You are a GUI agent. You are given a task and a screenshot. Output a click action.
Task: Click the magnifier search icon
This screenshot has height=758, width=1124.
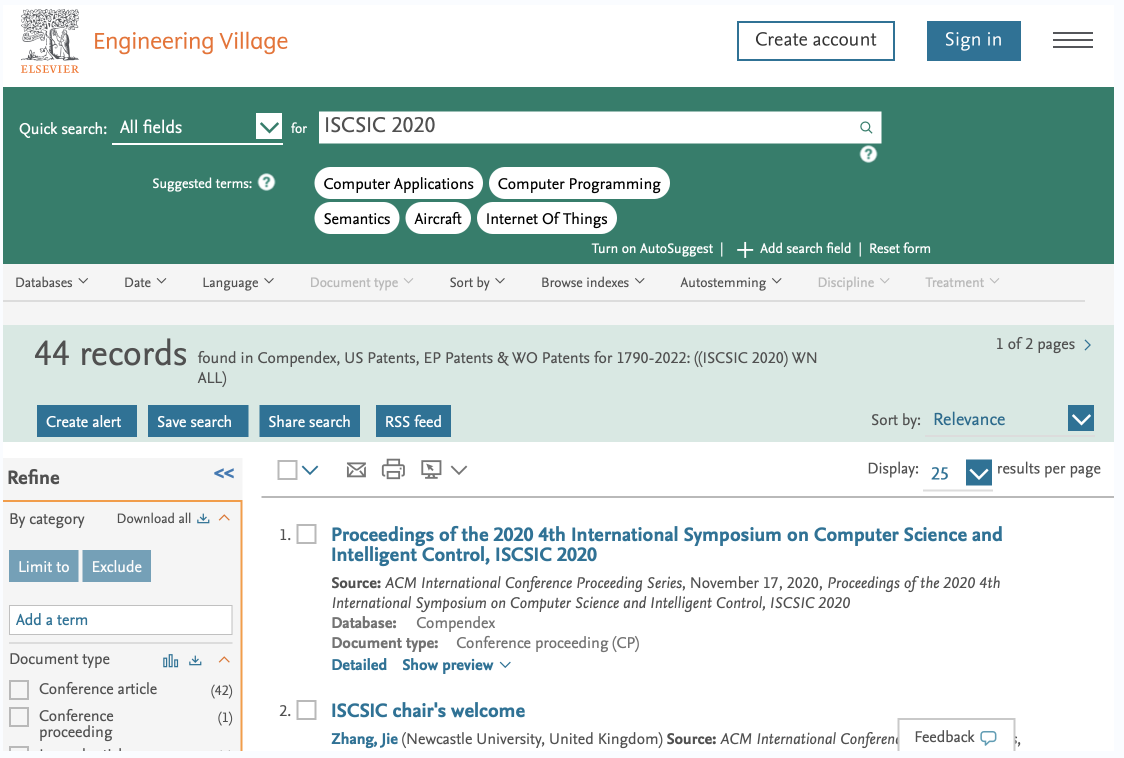[866, 127]
